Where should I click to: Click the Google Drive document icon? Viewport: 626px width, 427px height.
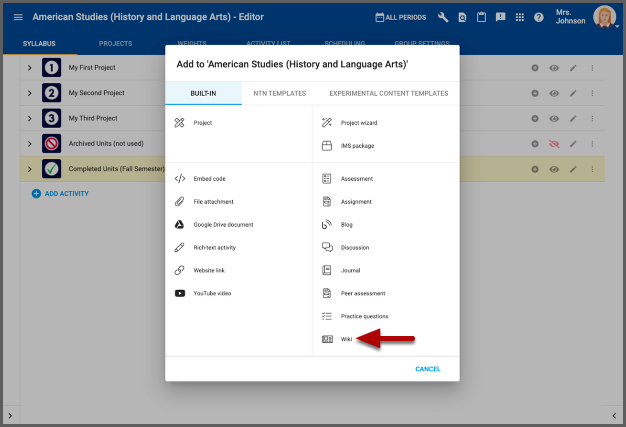[180, 224]
